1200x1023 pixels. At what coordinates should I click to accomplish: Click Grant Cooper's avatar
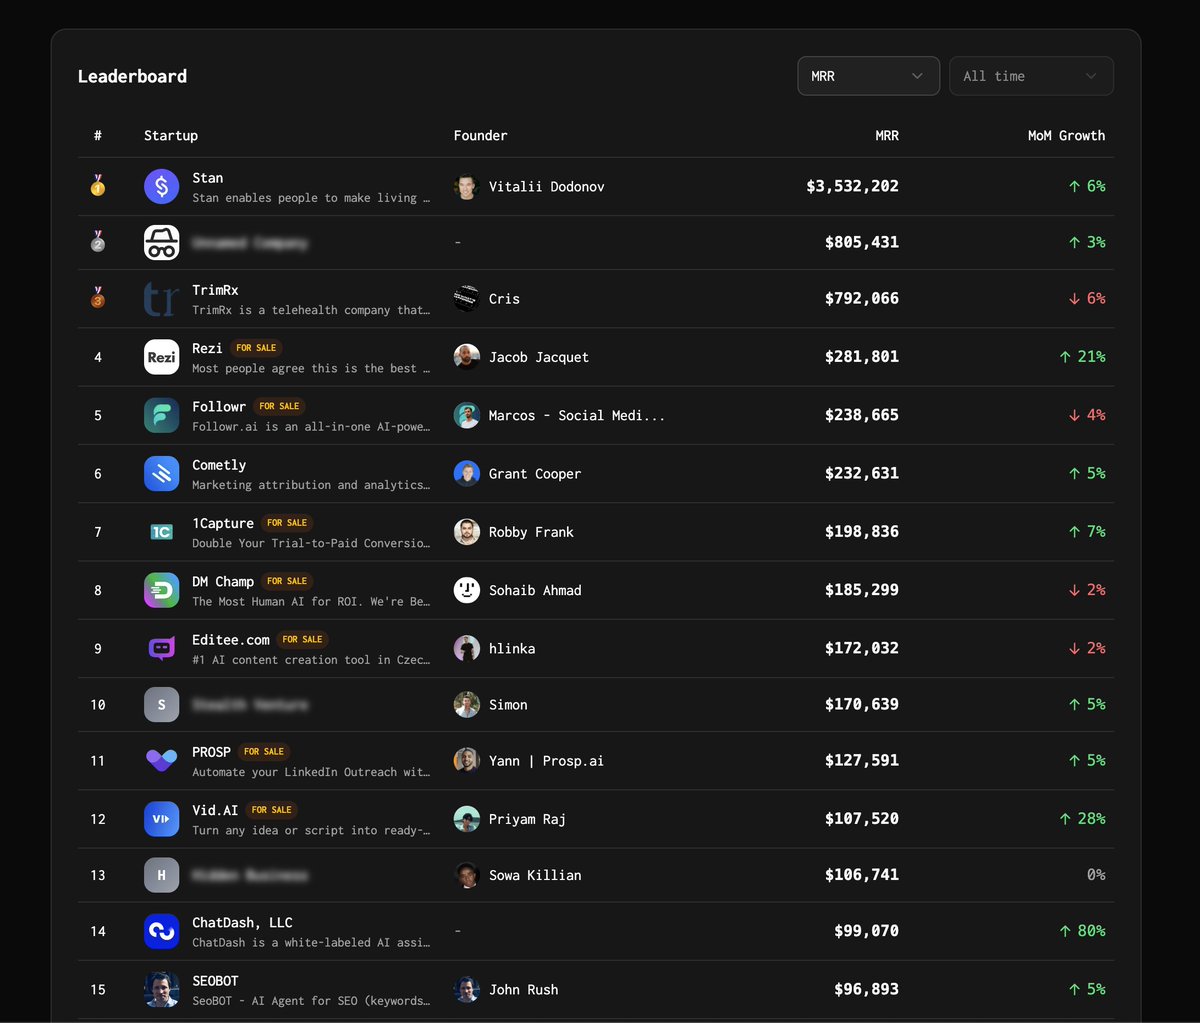(x=467, y=474)
